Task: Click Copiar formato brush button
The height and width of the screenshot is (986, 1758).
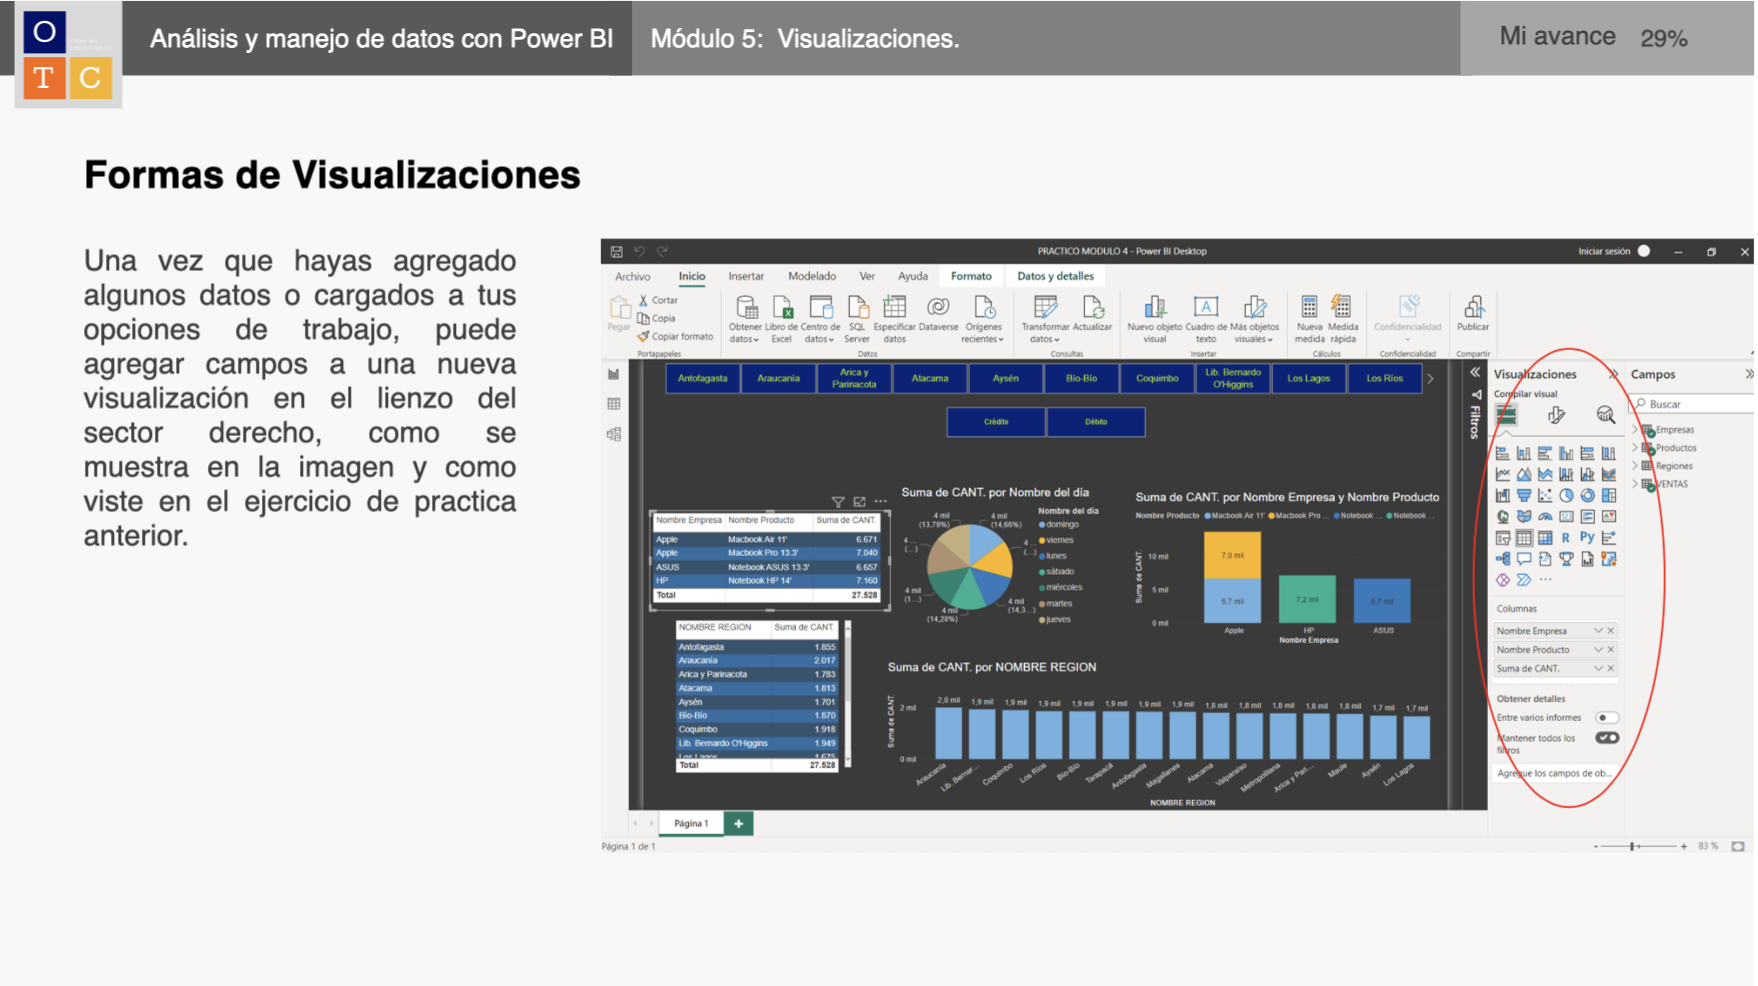Action: click(x=675, y=336)
